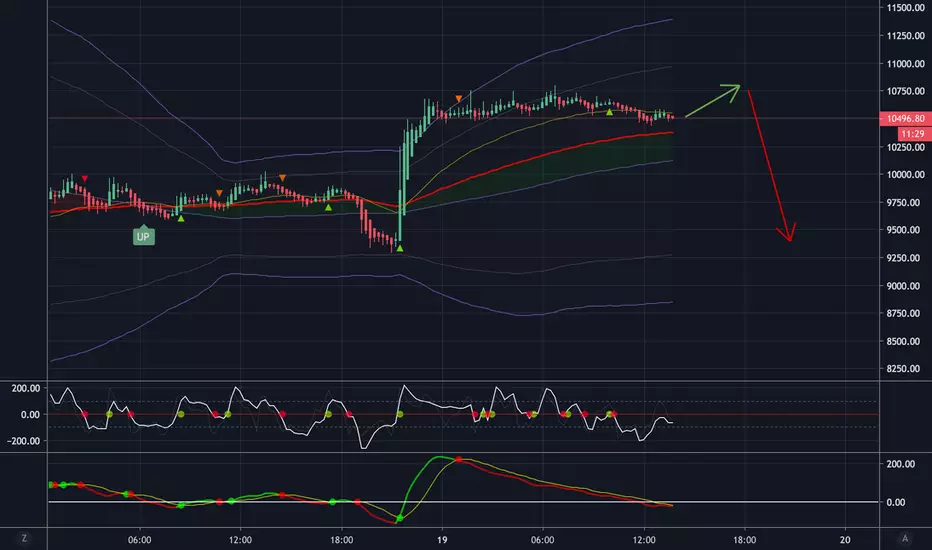Click the red down-triangle signal marker
932x550 pixels.
(85, 178)
